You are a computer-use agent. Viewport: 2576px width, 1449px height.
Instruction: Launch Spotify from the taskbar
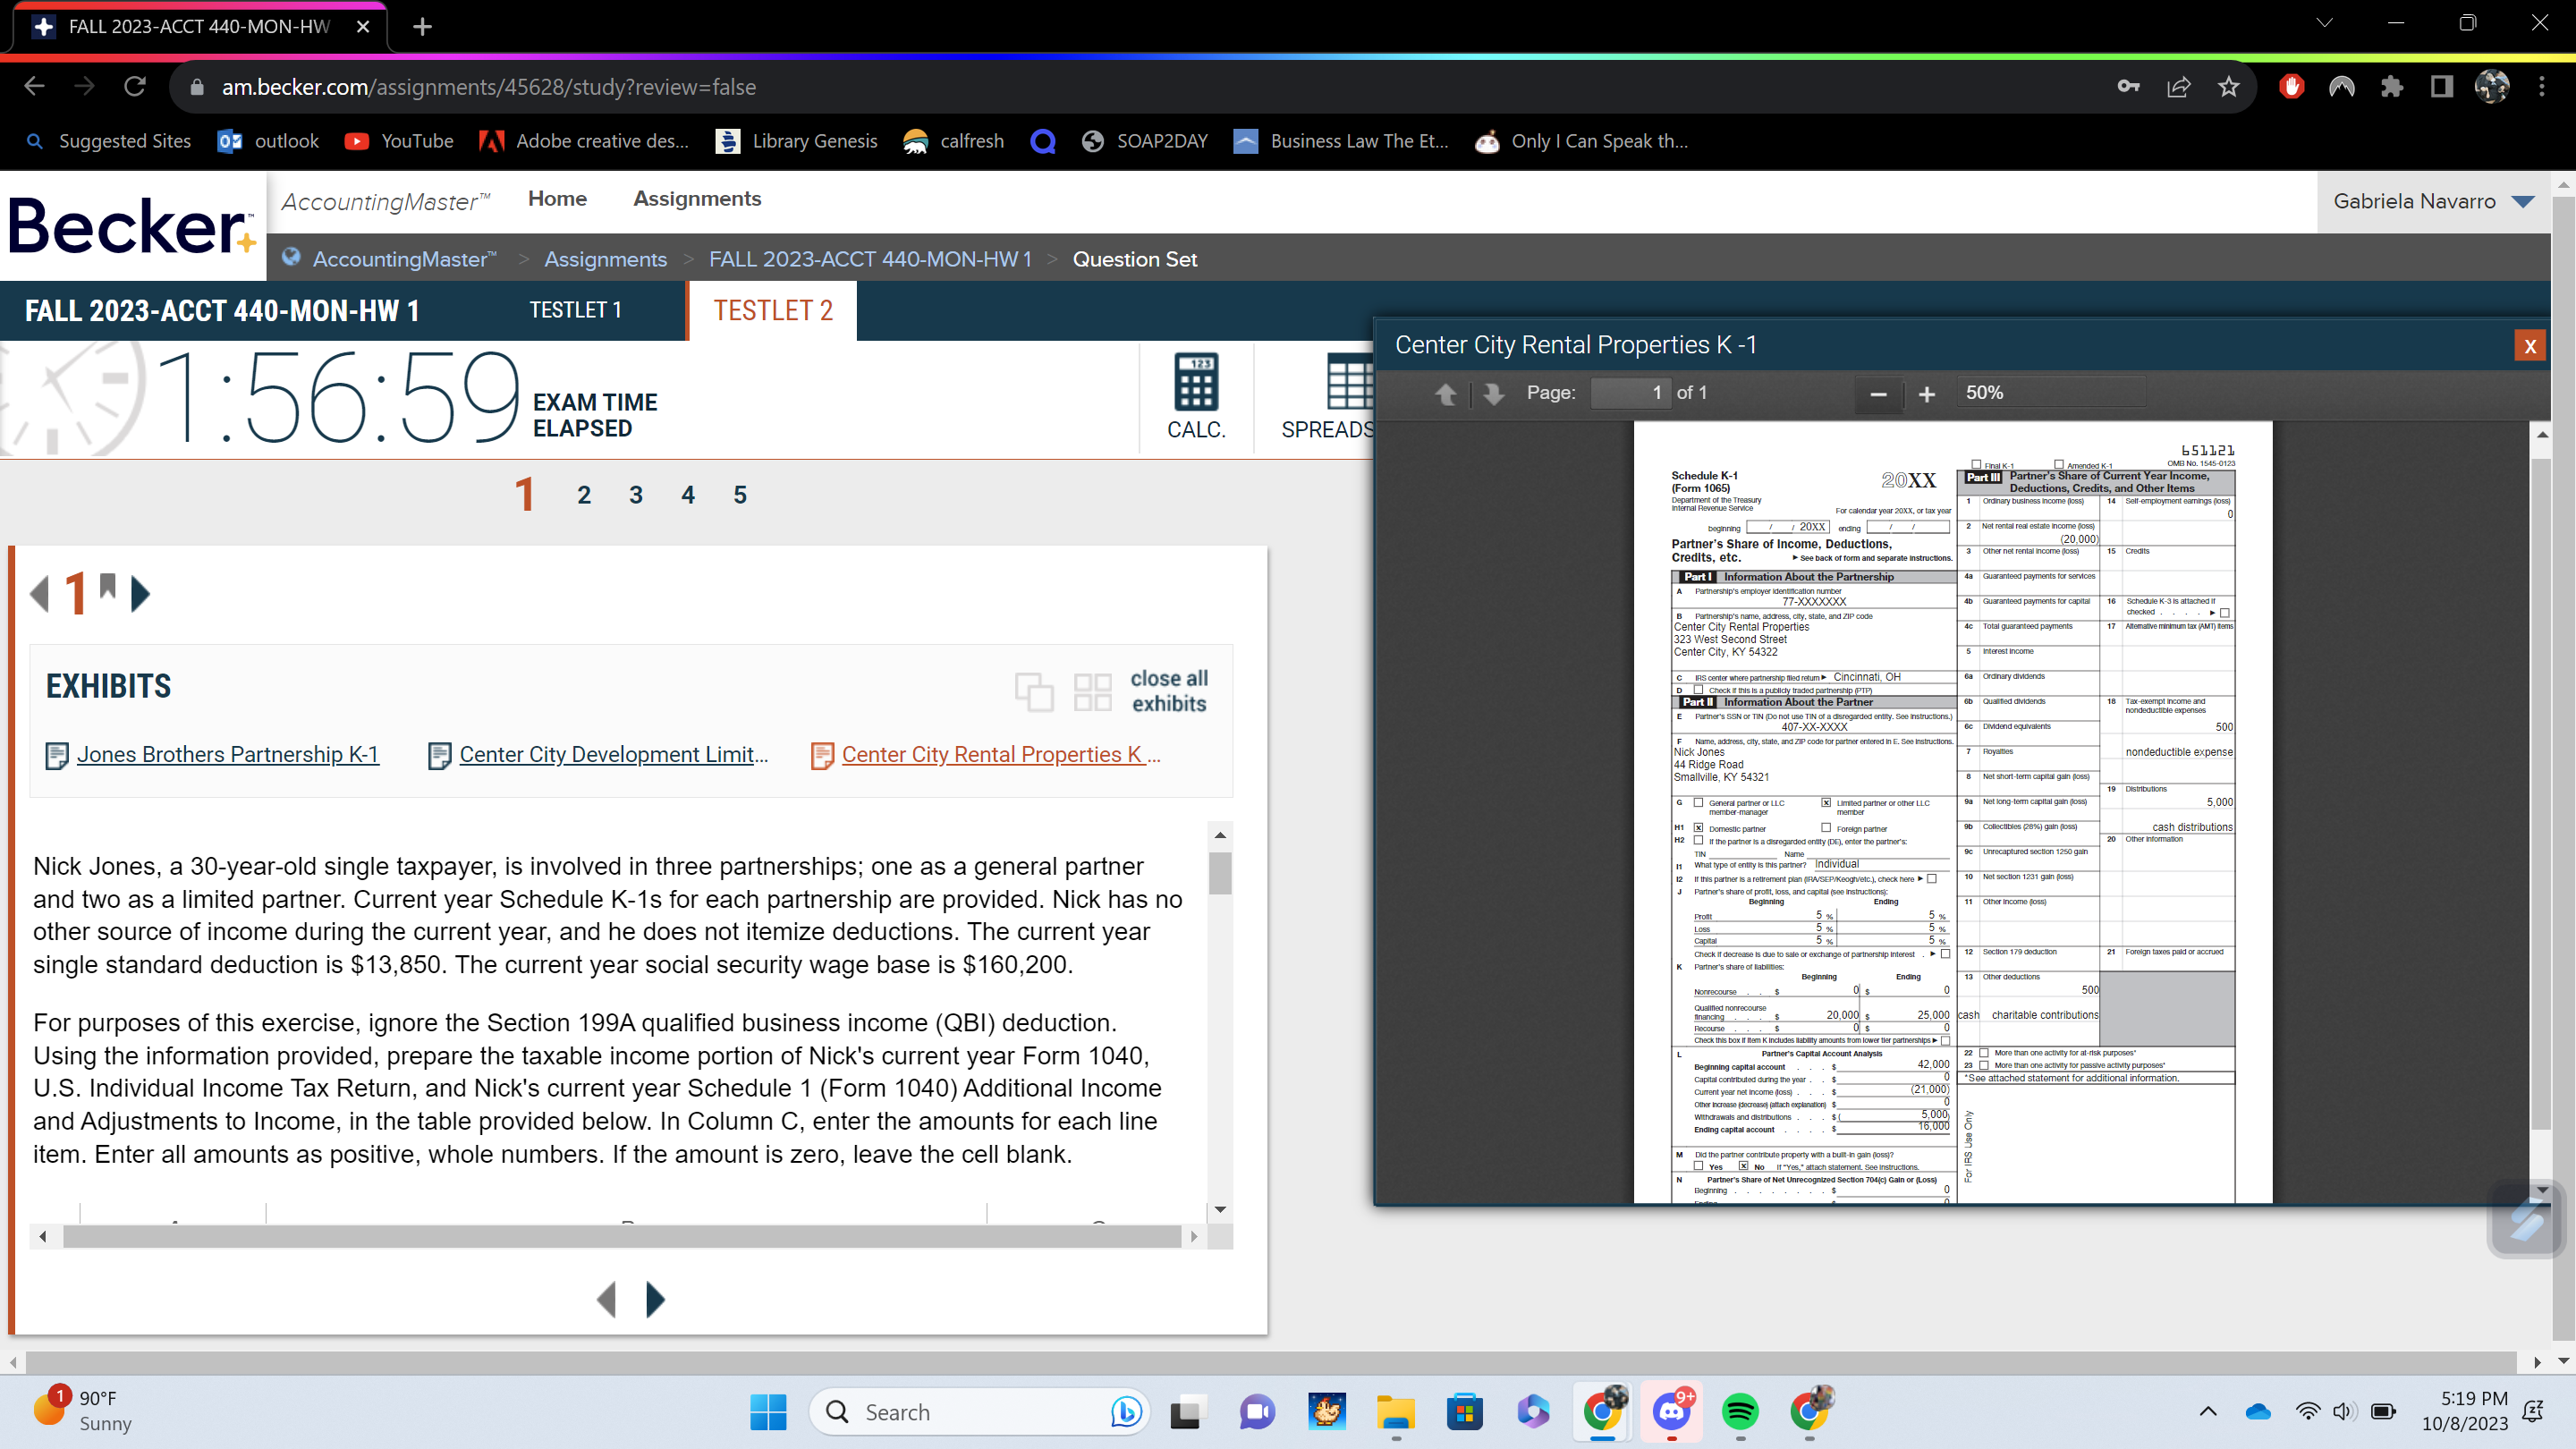click(x=1740, y=1411)
